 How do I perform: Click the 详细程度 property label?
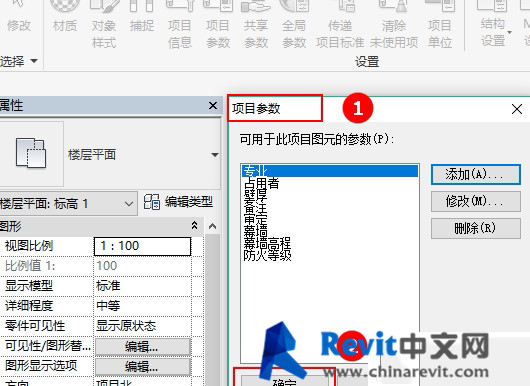tap(29, 306)
